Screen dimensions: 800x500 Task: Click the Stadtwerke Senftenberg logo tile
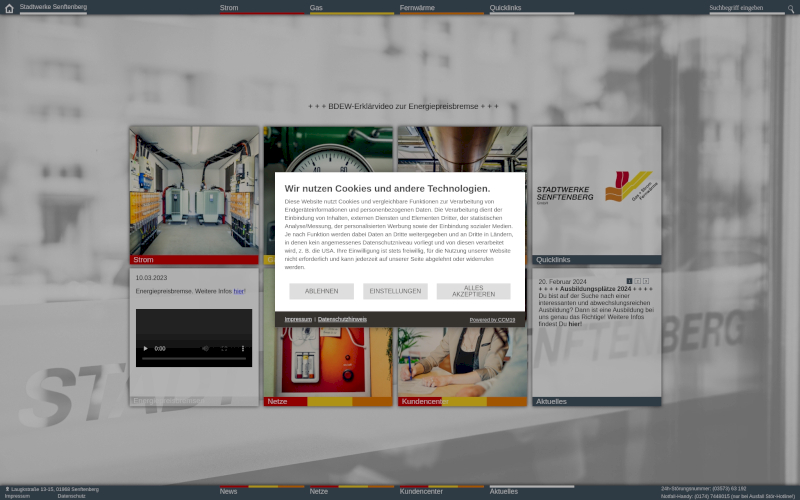(x=596, y=190)
